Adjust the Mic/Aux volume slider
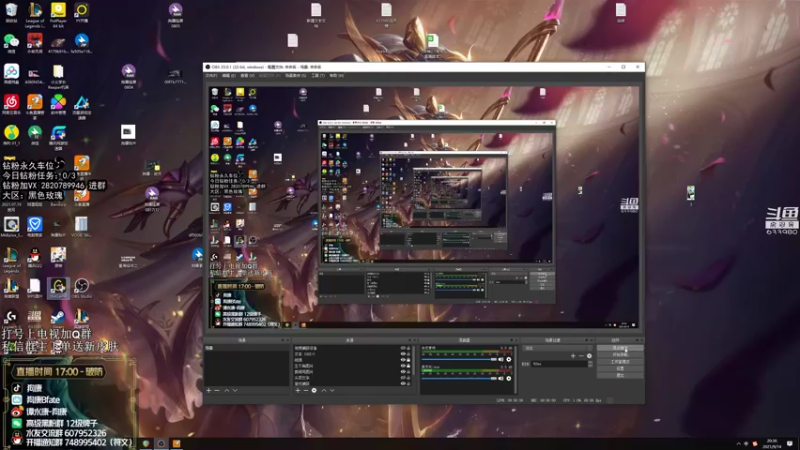The width and height of the screenshot is (800, 450). 459,378
